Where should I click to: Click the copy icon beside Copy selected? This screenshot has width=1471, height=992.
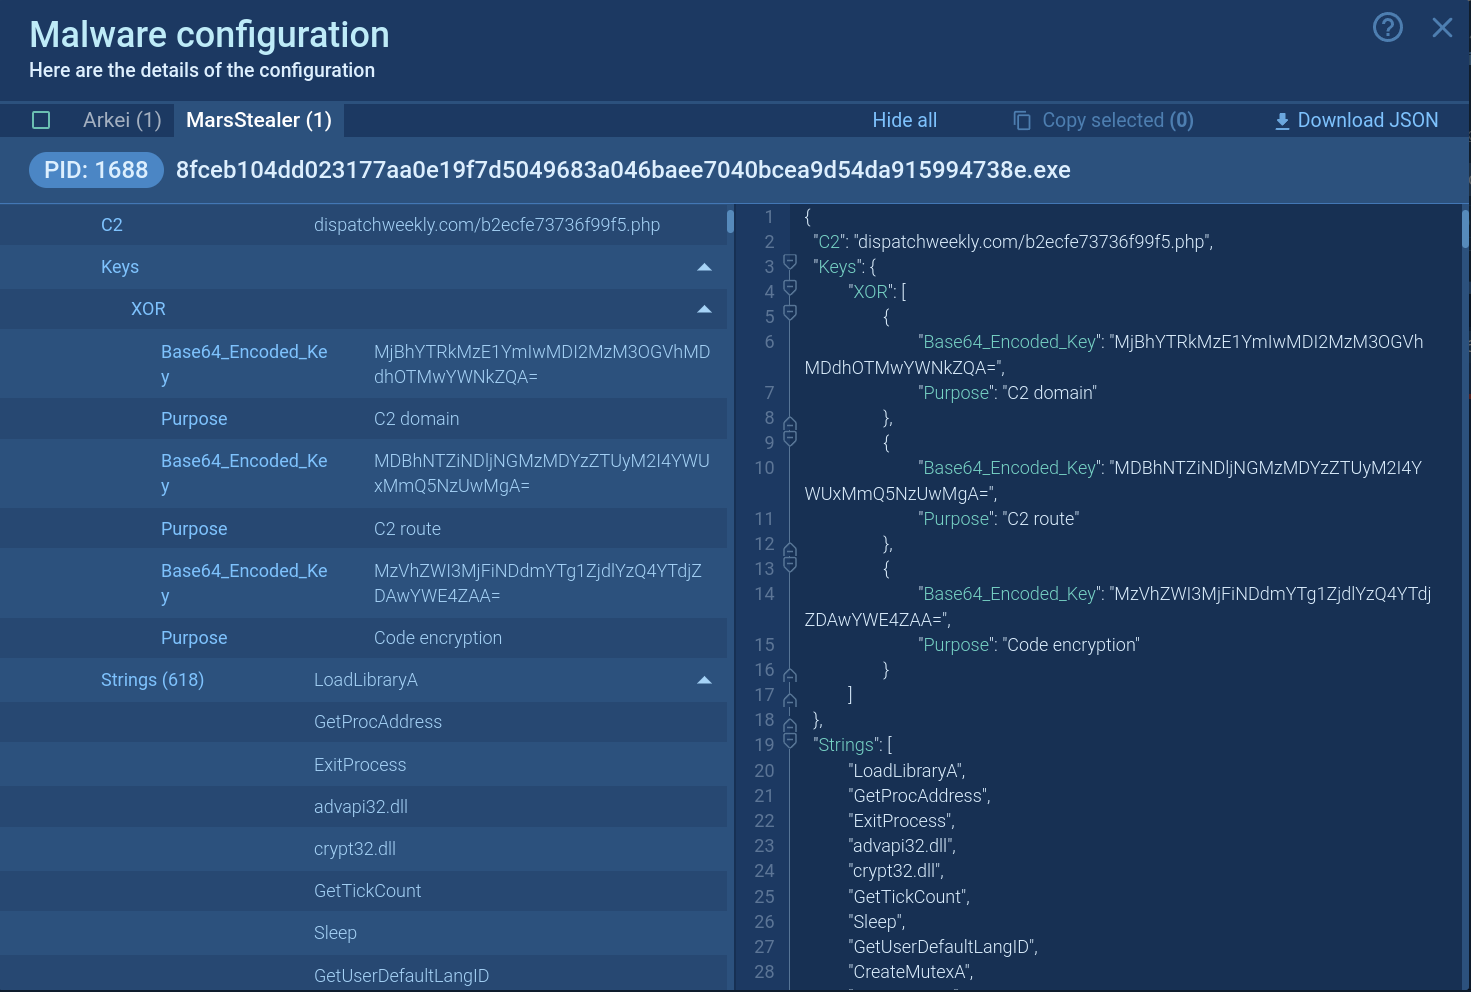[x=1021, y=120]
